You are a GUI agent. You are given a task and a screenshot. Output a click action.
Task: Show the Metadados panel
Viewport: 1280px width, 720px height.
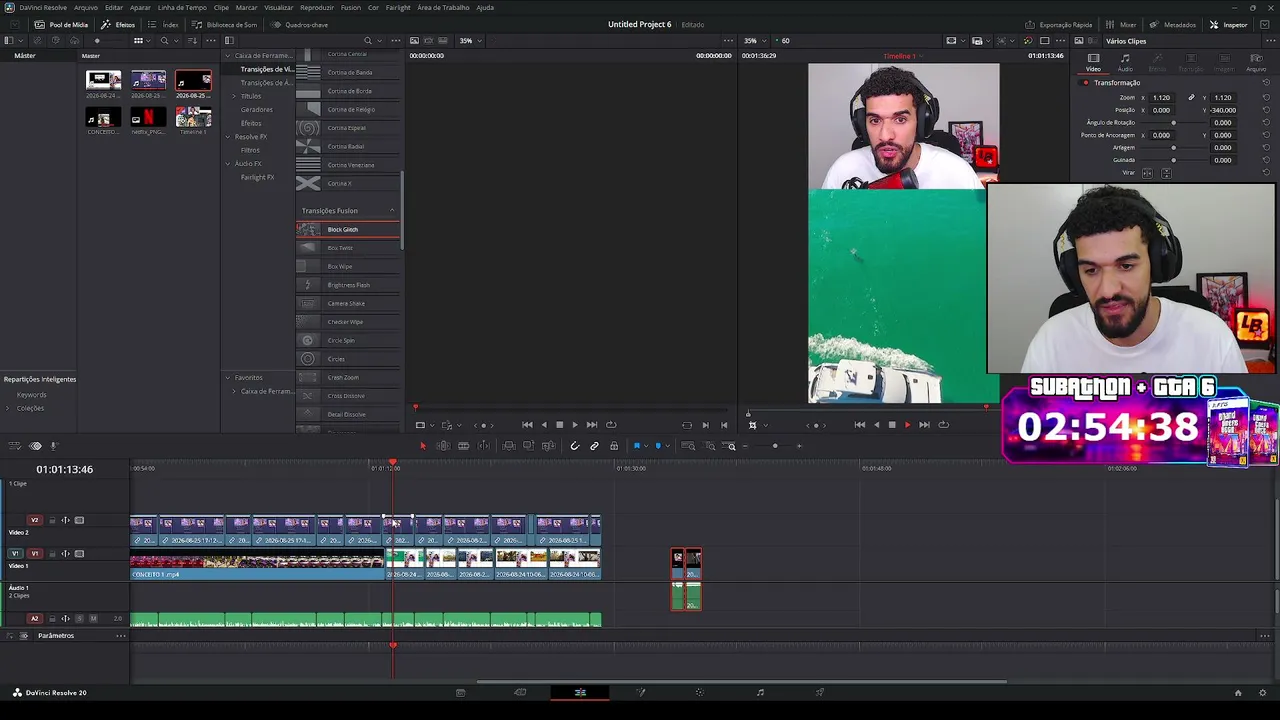coord(1173,25)
